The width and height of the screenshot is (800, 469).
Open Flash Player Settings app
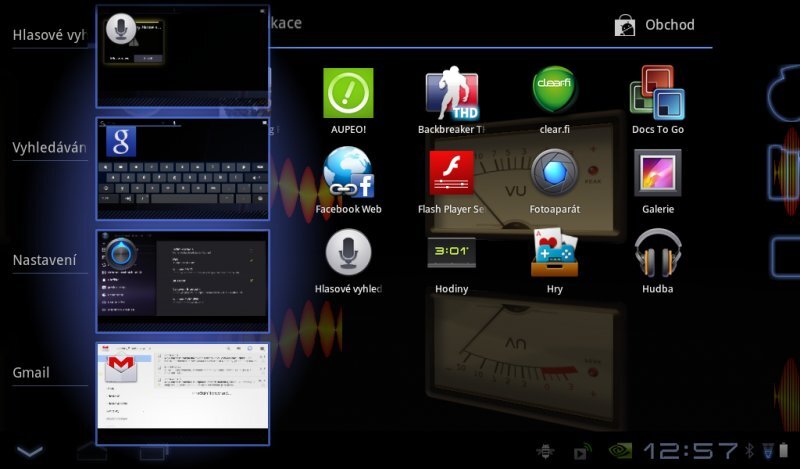click(452, 180)
